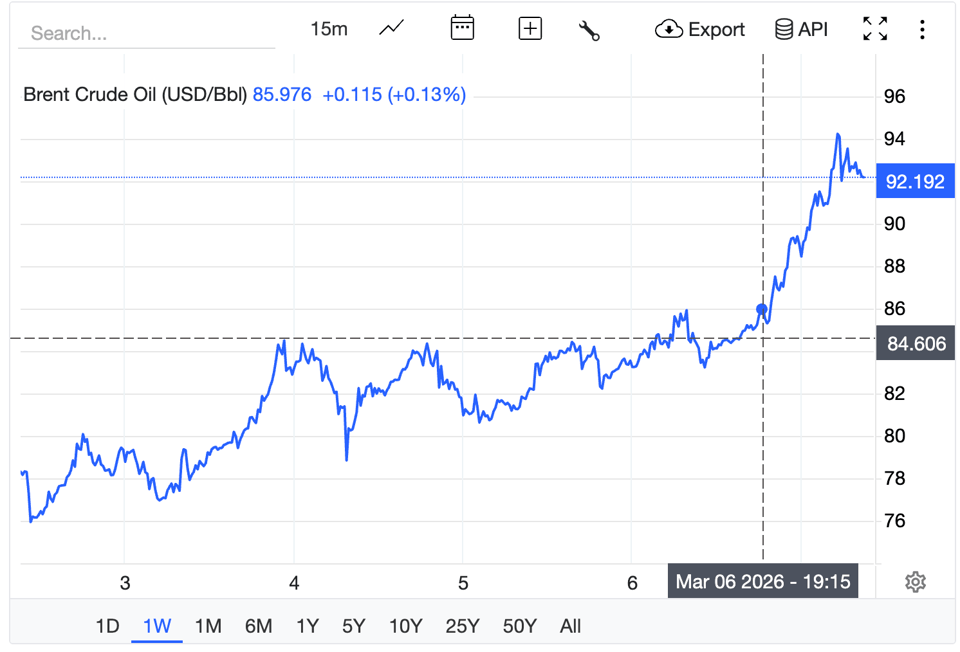960x652 pixels.
Task: Open the wrench tools icon
Action: pos(589,30)
